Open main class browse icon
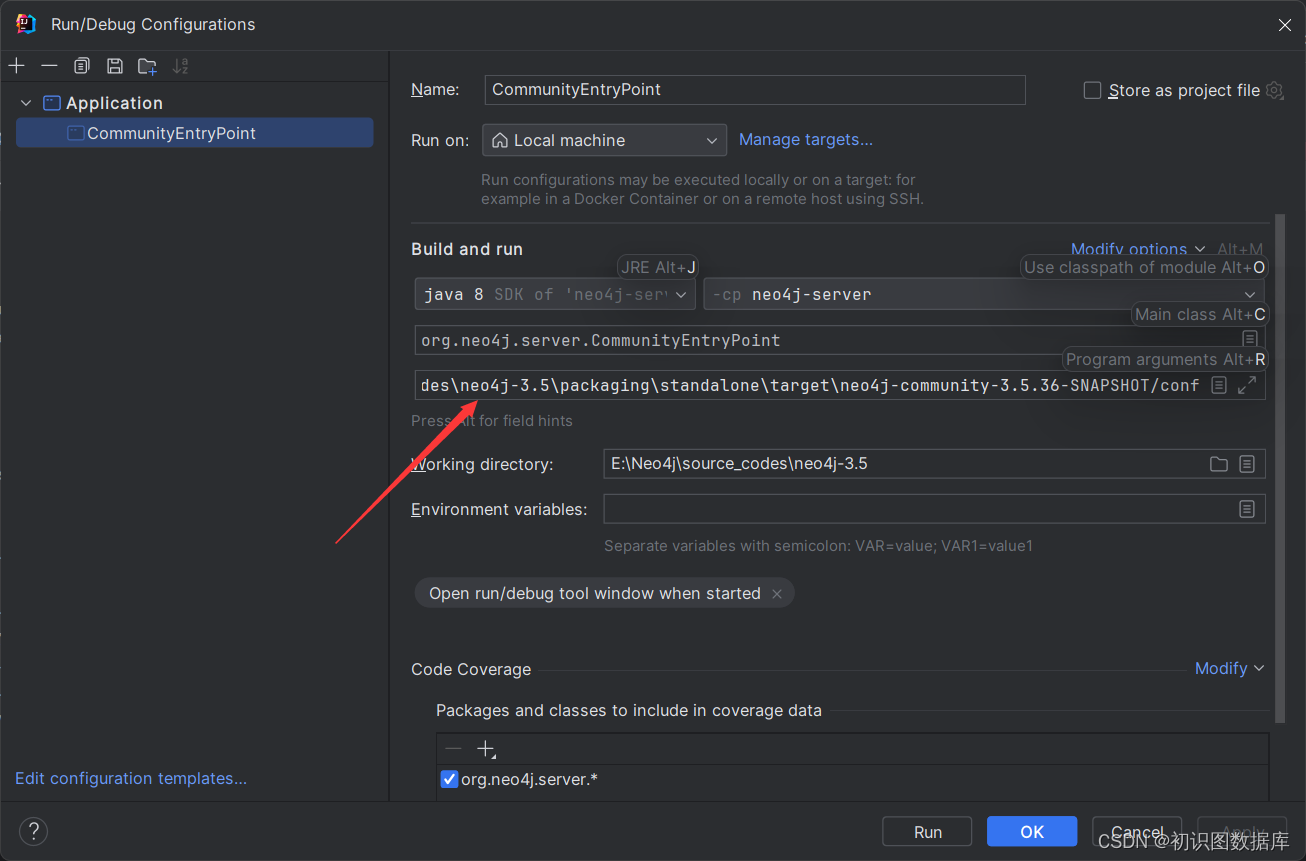 [1250, 340]
